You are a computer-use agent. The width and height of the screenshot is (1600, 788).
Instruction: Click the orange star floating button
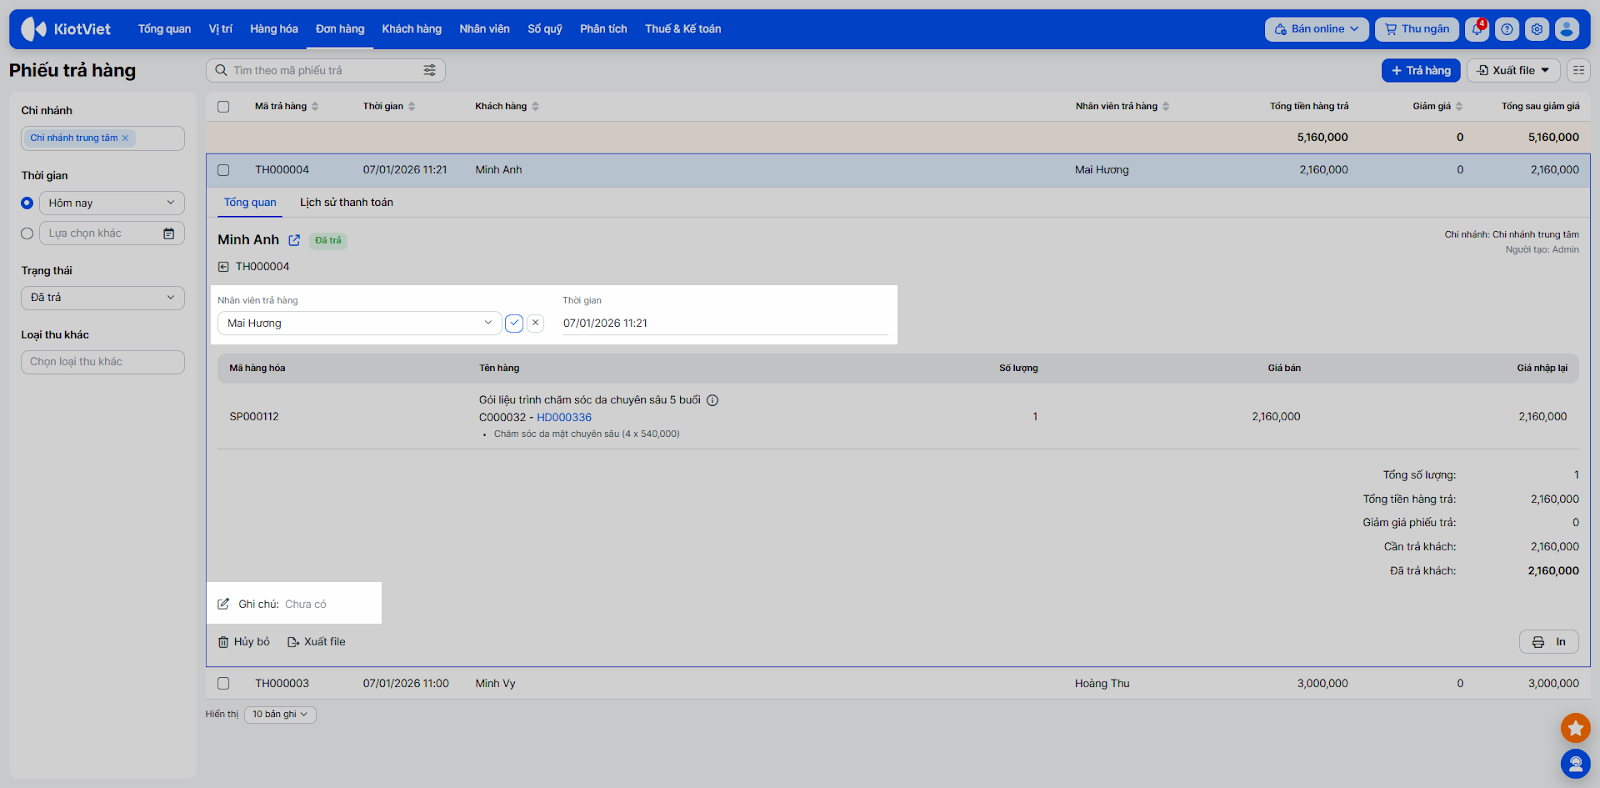pos(1575,728)
